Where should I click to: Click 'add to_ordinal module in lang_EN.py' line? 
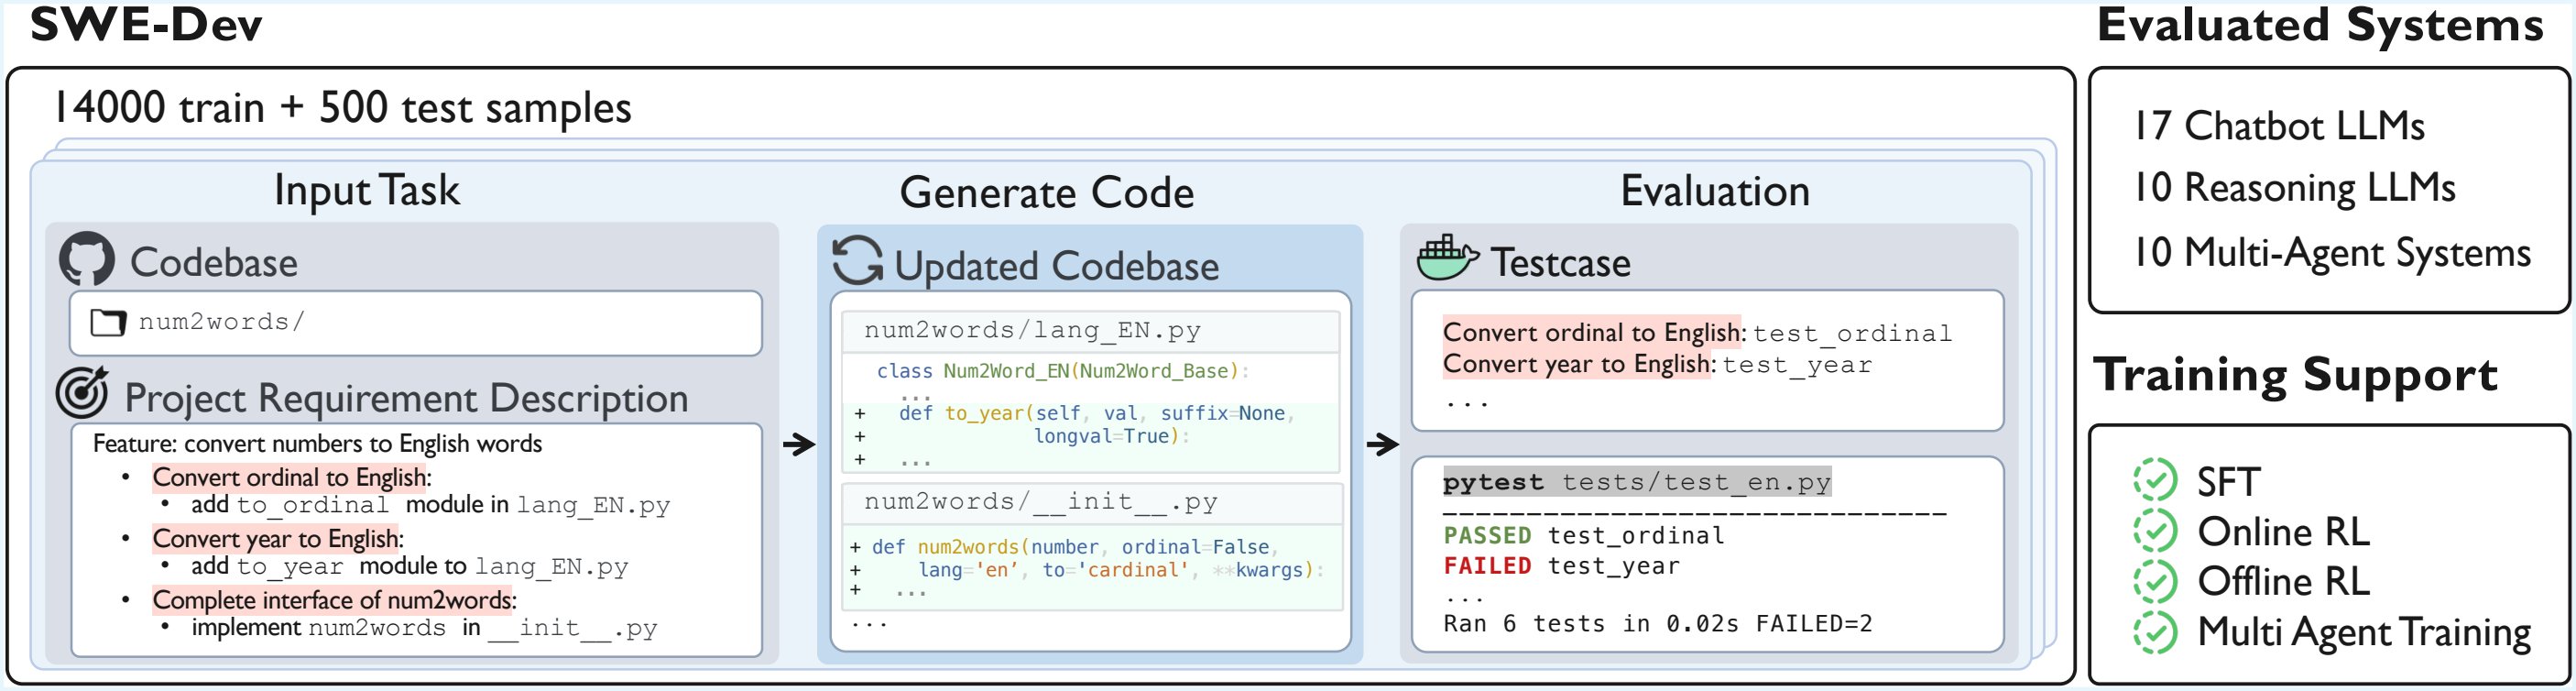click(x=430, y=505)
